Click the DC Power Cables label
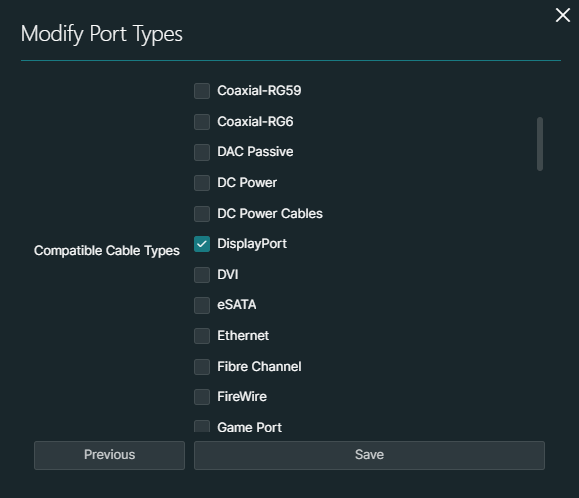579x498 pixels. coord(270,214)
